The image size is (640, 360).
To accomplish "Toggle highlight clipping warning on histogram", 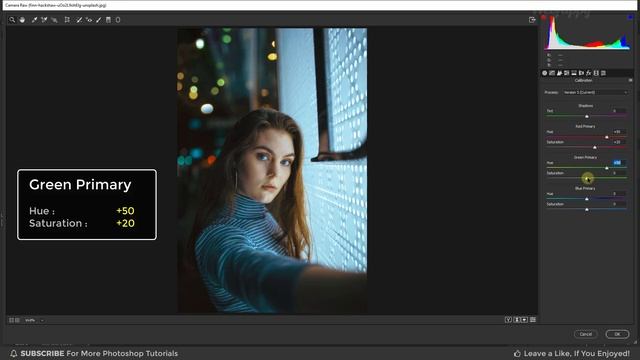I will (630, 17).
